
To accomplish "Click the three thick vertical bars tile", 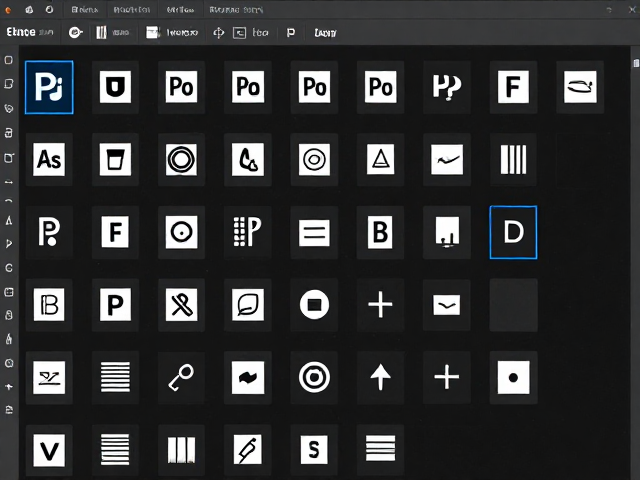I will [x=182, y=450].
